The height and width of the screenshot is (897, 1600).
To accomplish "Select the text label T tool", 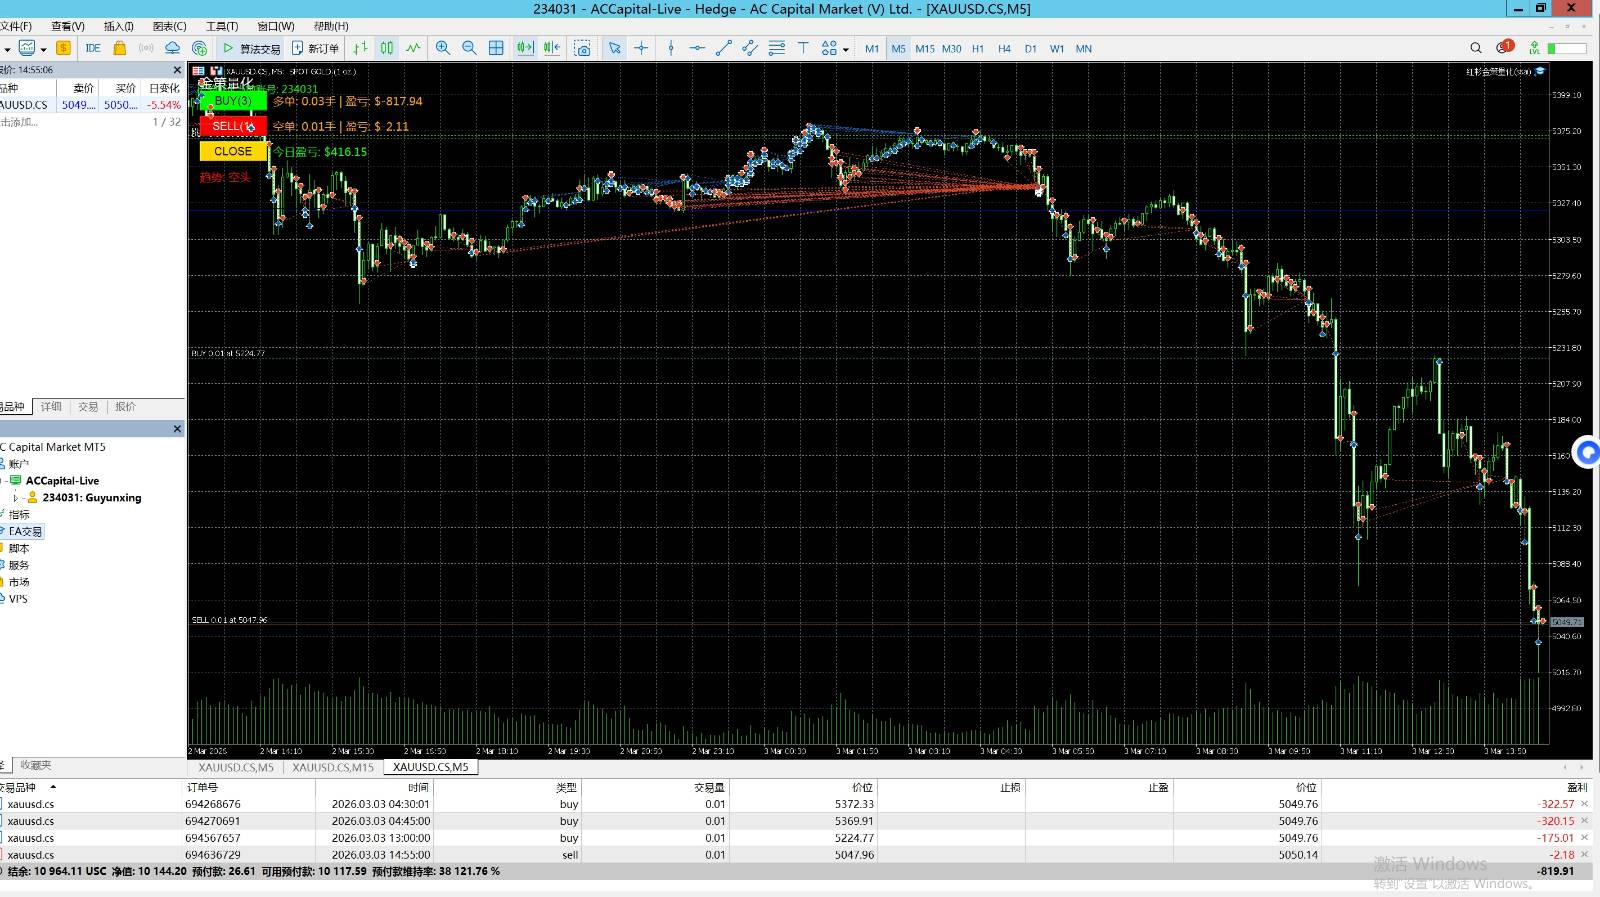I will 803,48.
